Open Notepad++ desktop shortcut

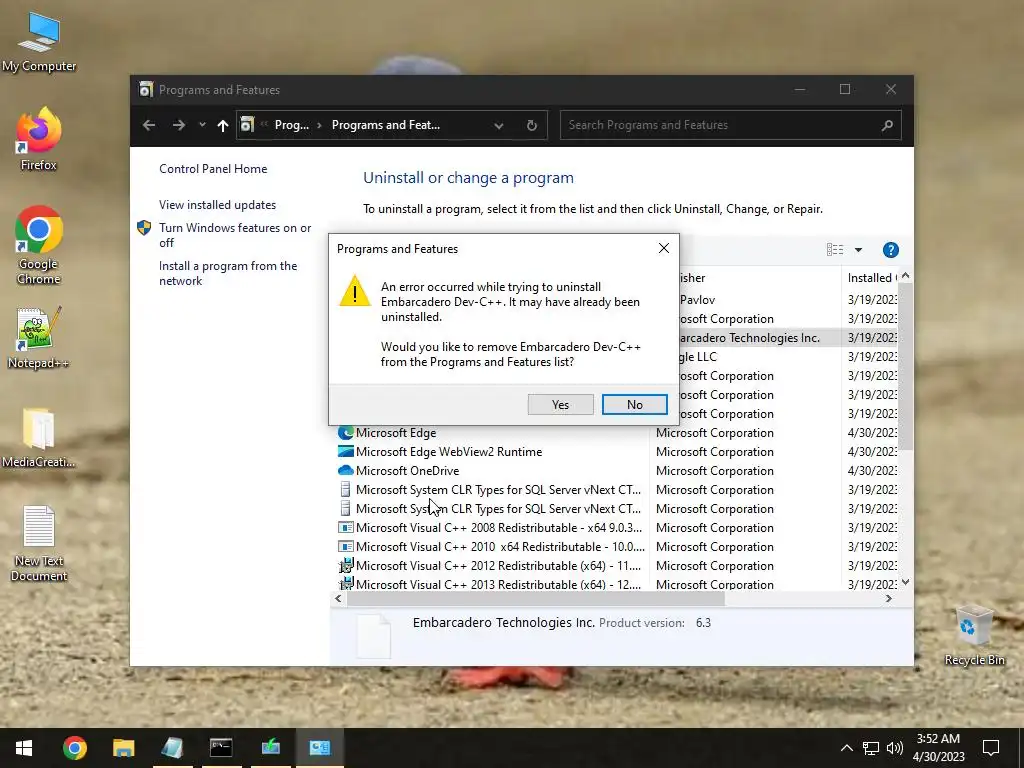click(39, 338)
